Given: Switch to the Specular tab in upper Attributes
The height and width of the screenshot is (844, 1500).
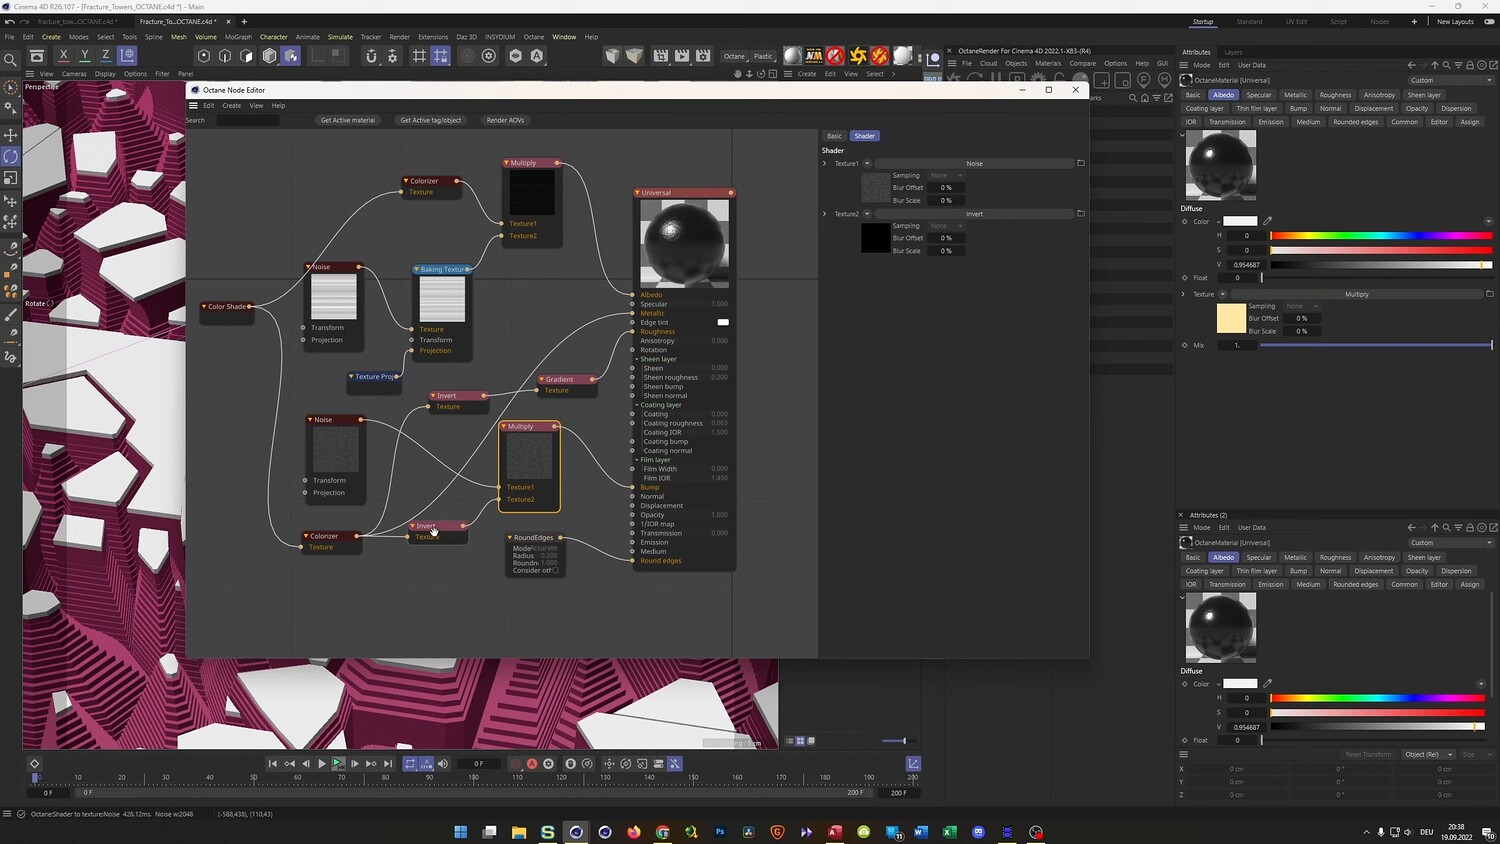Looking at the screenshot, I should 1259,95.
